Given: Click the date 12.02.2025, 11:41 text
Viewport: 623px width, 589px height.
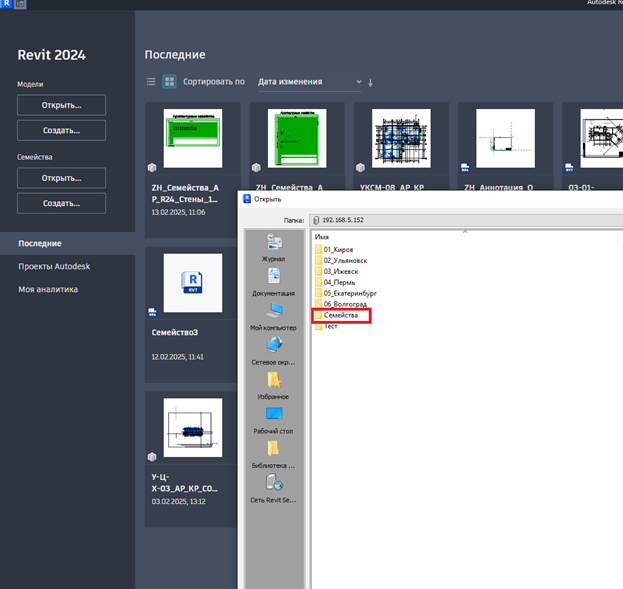Looking at the screenshot, I should pyautogui.click(x=178, y=357).
